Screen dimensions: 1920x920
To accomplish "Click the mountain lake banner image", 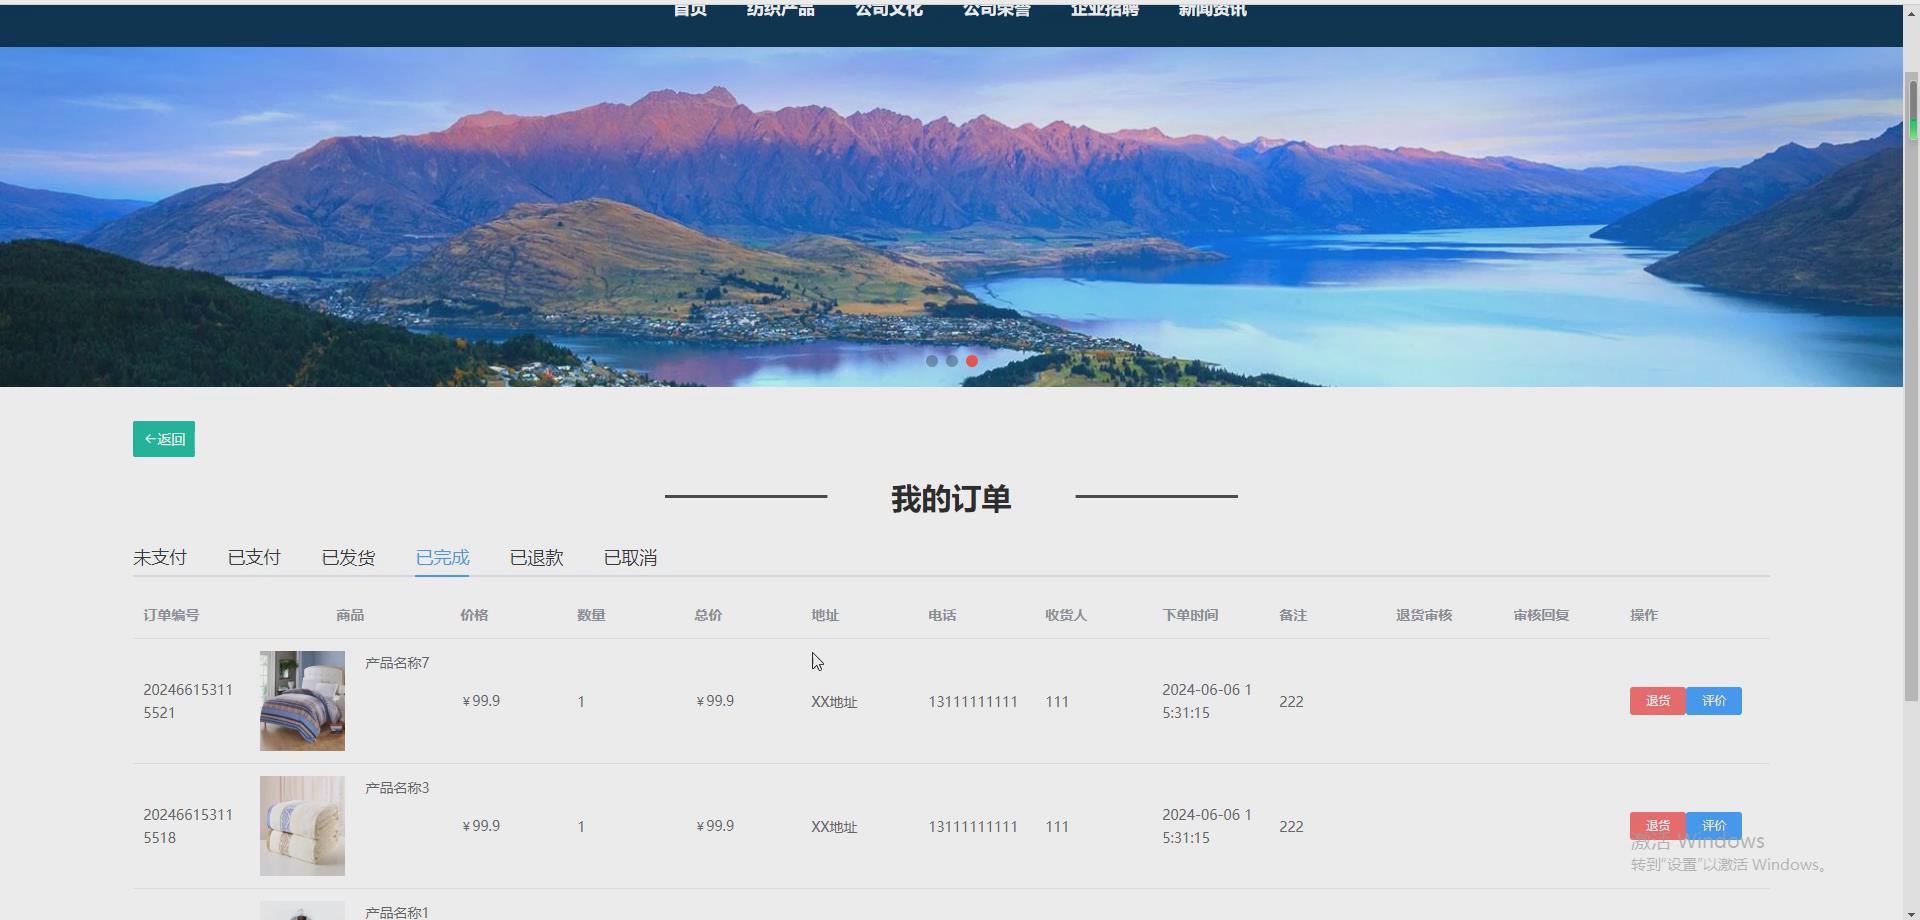I will coord(951,217).
